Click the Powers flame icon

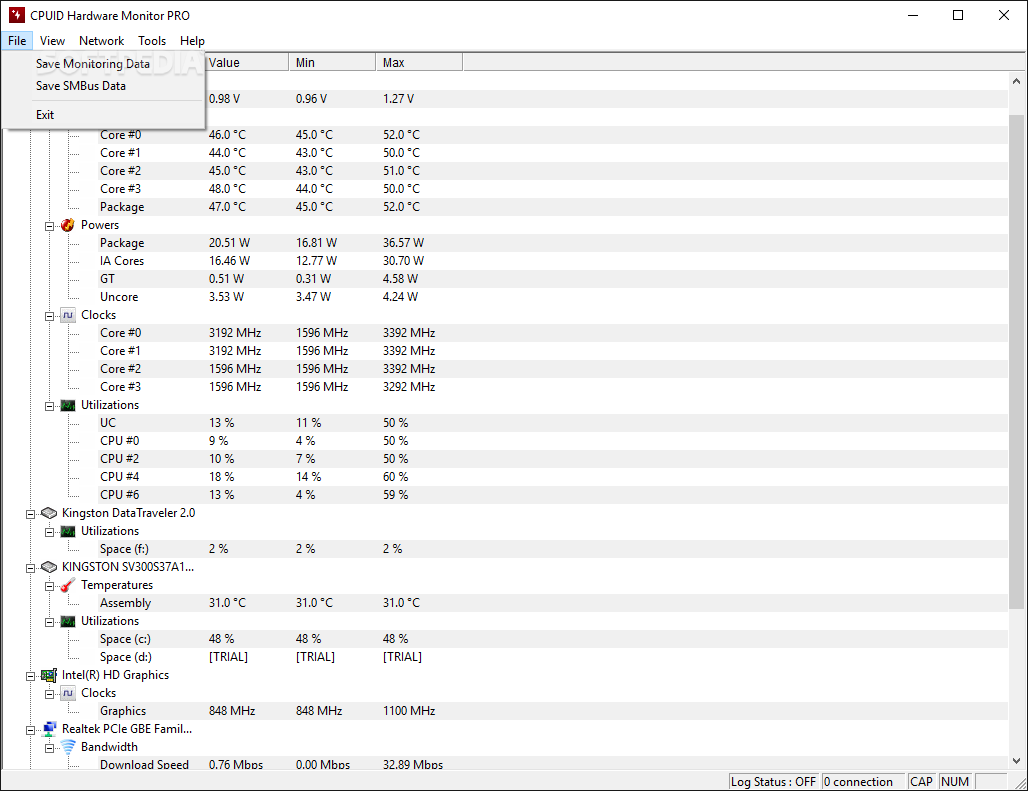click(x=68, y=225)
